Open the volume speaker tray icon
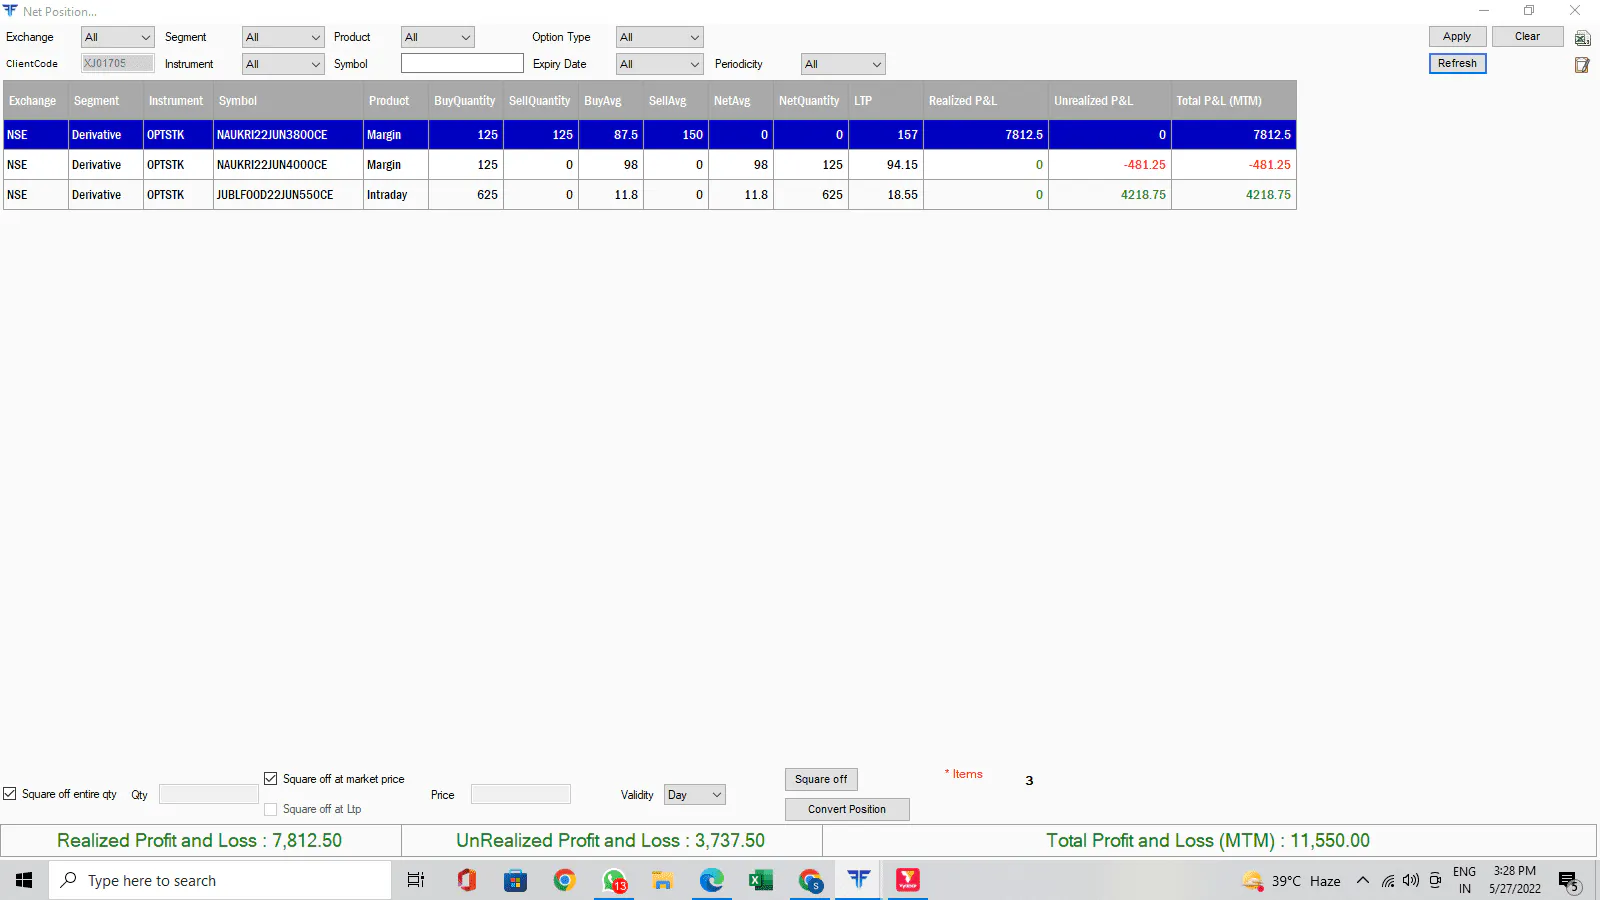1600x900 pixels. (1411, 880)
